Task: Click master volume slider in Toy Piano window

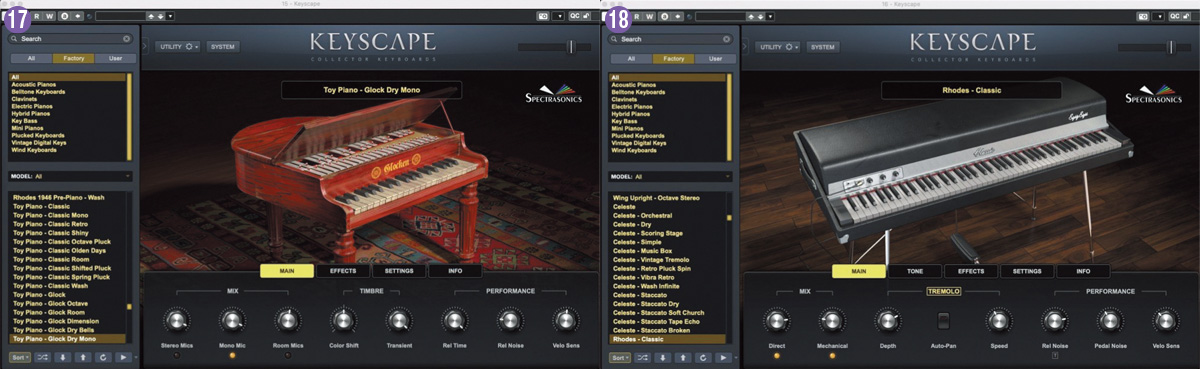Action: click(555, 47)
